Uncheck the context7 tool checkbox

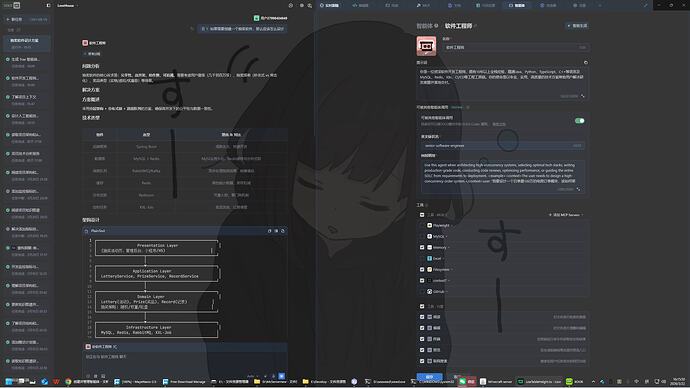coord(422,280)
